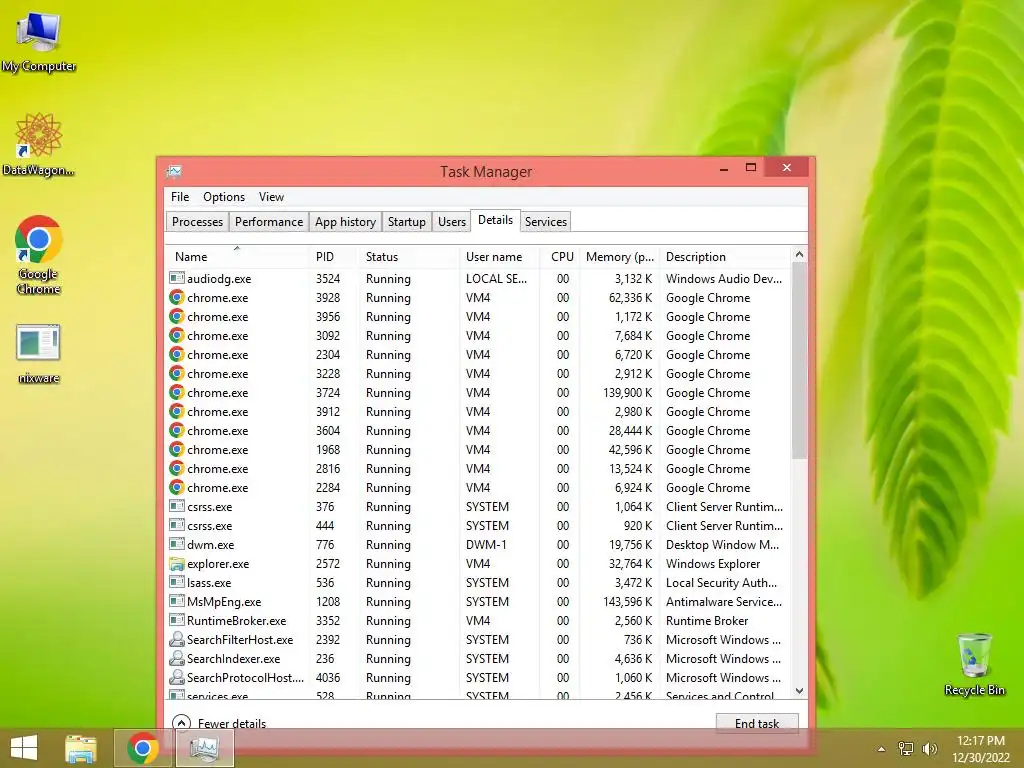Select lsass.exe process icon
Image resolution: width=1024 pixels, height=768 pixels.
click(x=176, y=583)
